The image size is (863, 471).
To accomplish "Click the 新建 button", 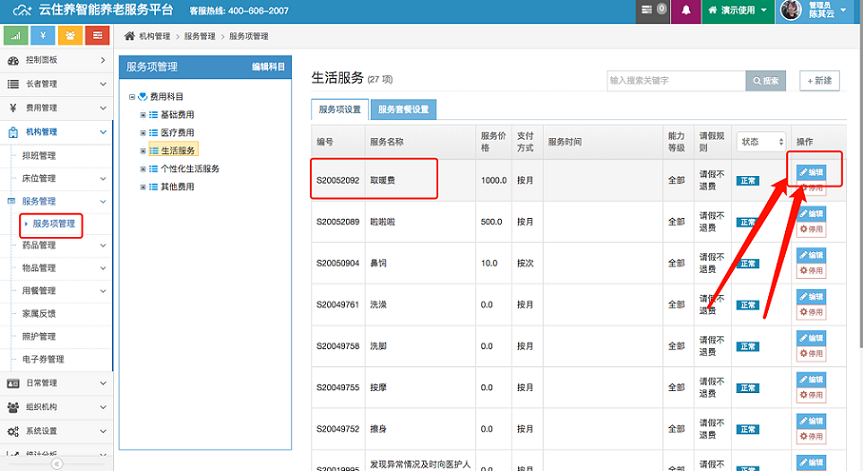I will pyautogui.click(x=820, y=81).
